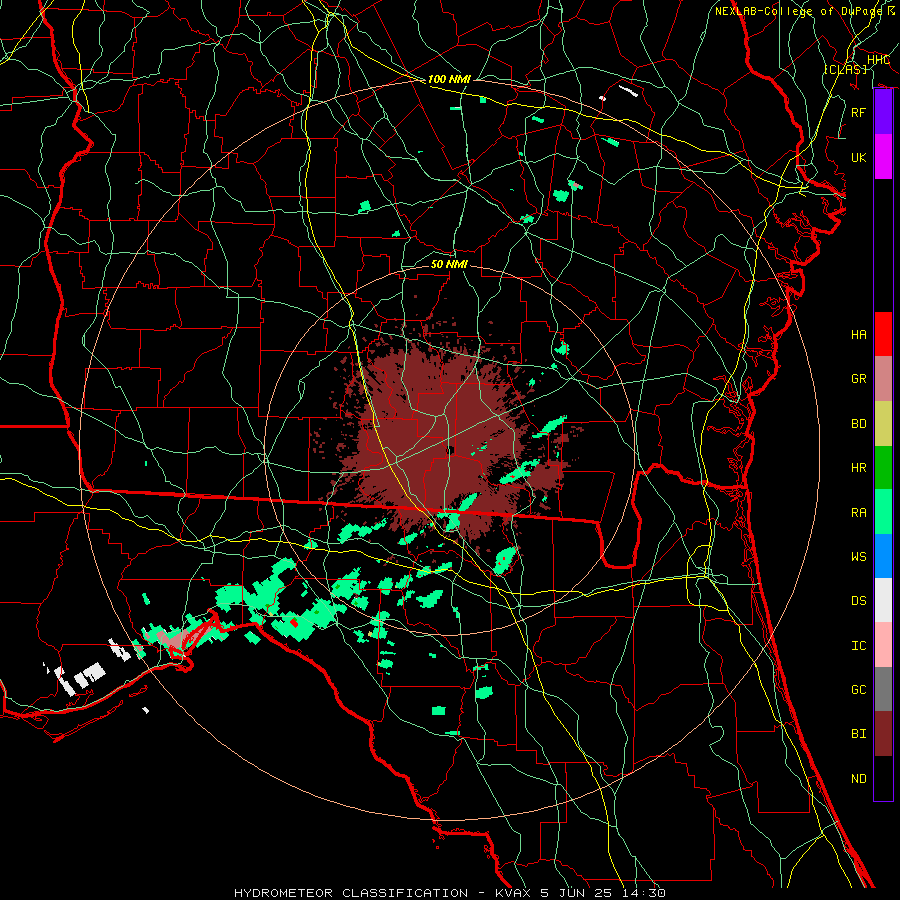Click the IC light pink legend swatch
The image size is (900, 900).
tap(883, 645)
